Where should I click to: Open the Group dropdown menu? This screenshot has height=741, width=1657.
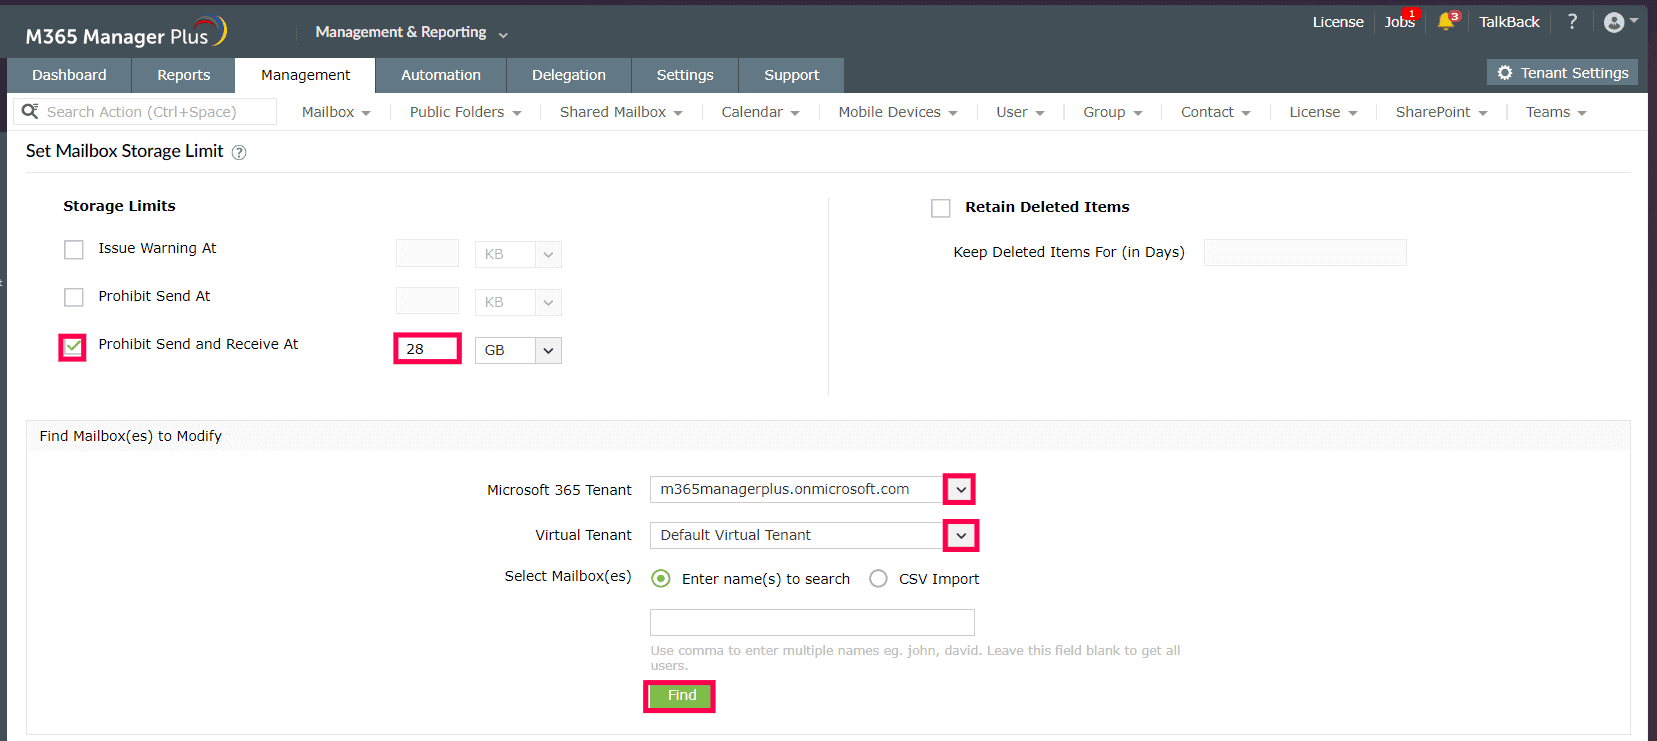click(x=1113, y=112)
